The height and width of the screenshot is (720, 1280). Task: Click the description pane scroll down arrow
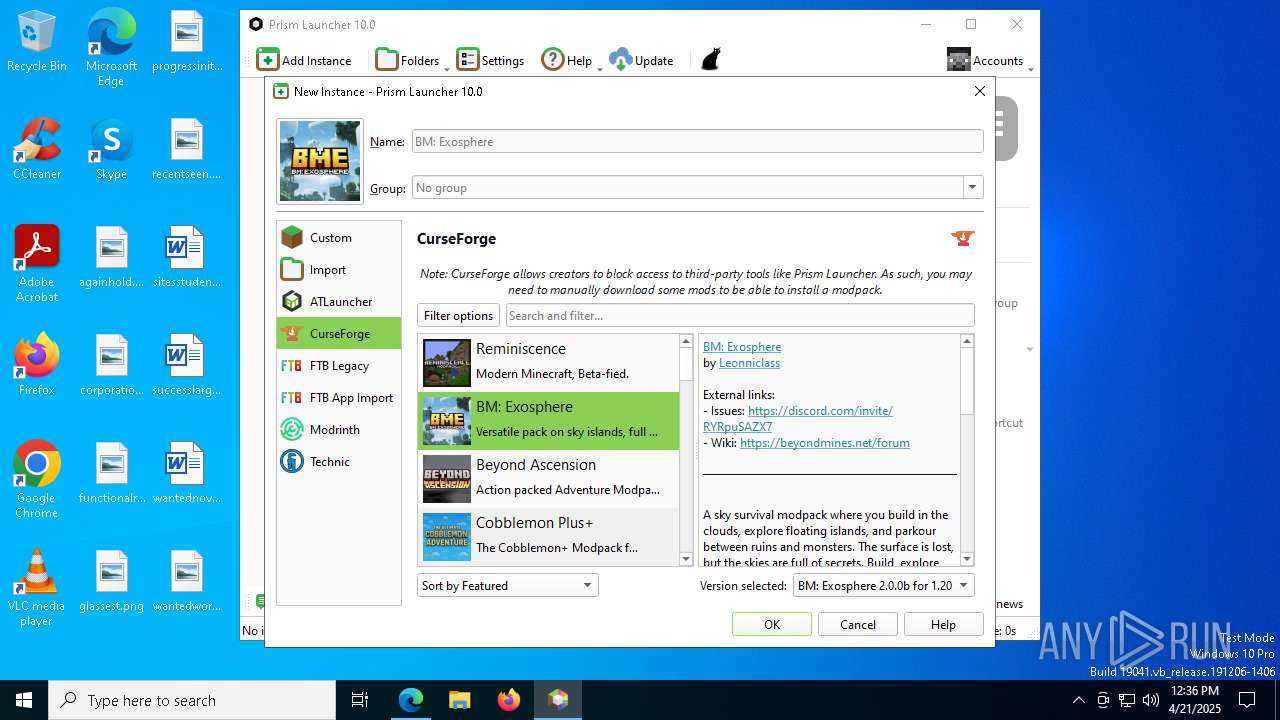967,559
